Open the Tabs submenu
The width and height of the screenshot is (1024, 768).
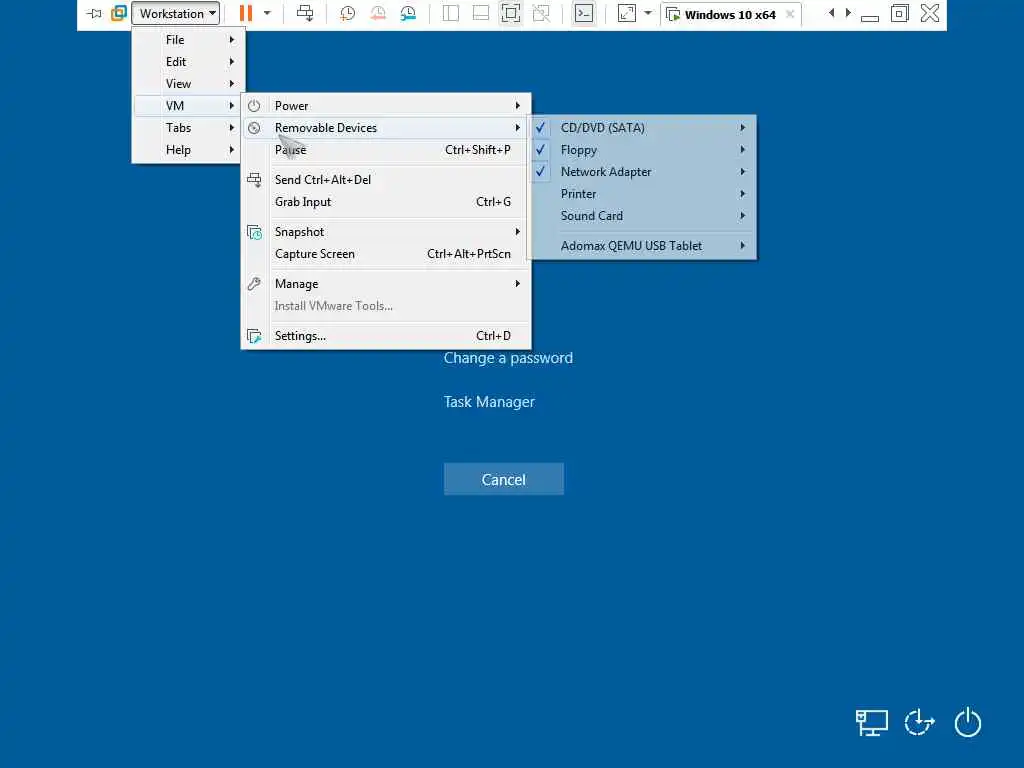point(189,128)
